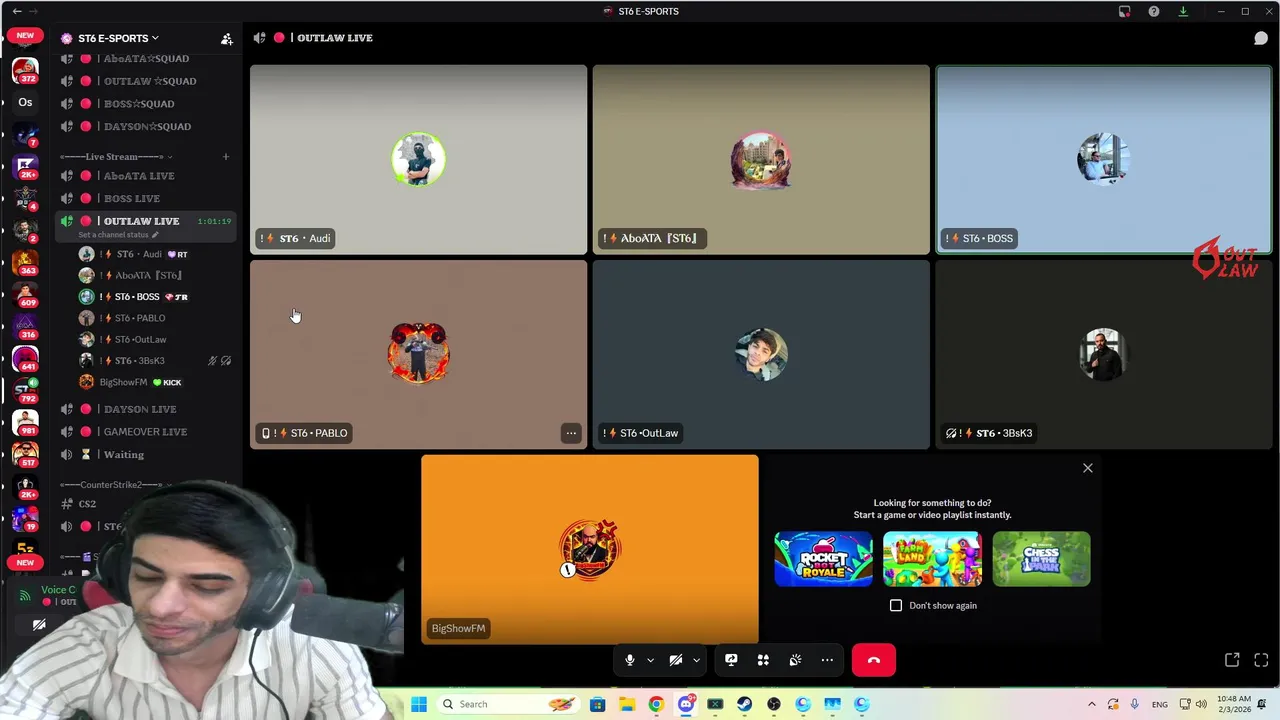Click the taskbar Search box
Image resolution: width=1280 pixels, height=720 pixels.
point(508,704)
